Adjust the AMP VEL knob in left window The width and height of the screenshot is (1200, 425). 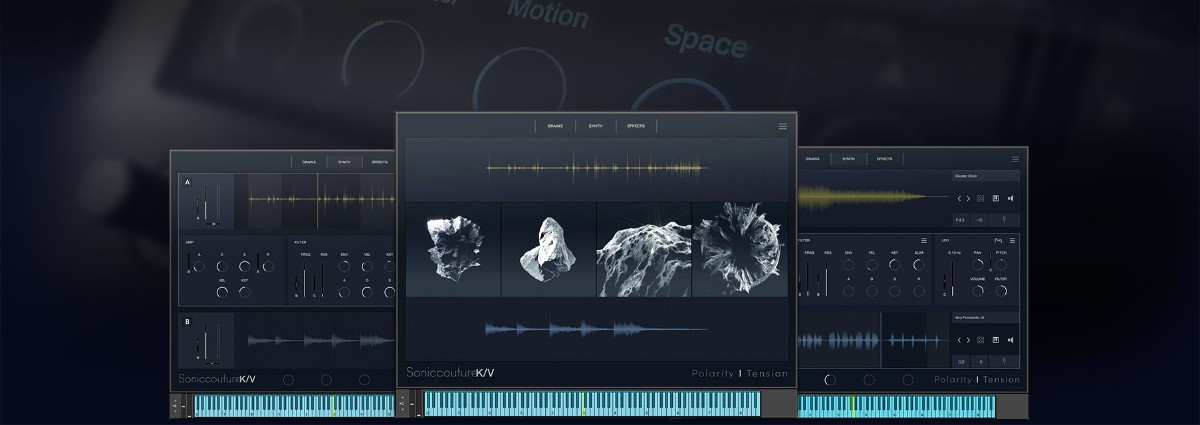coord(222,292)
